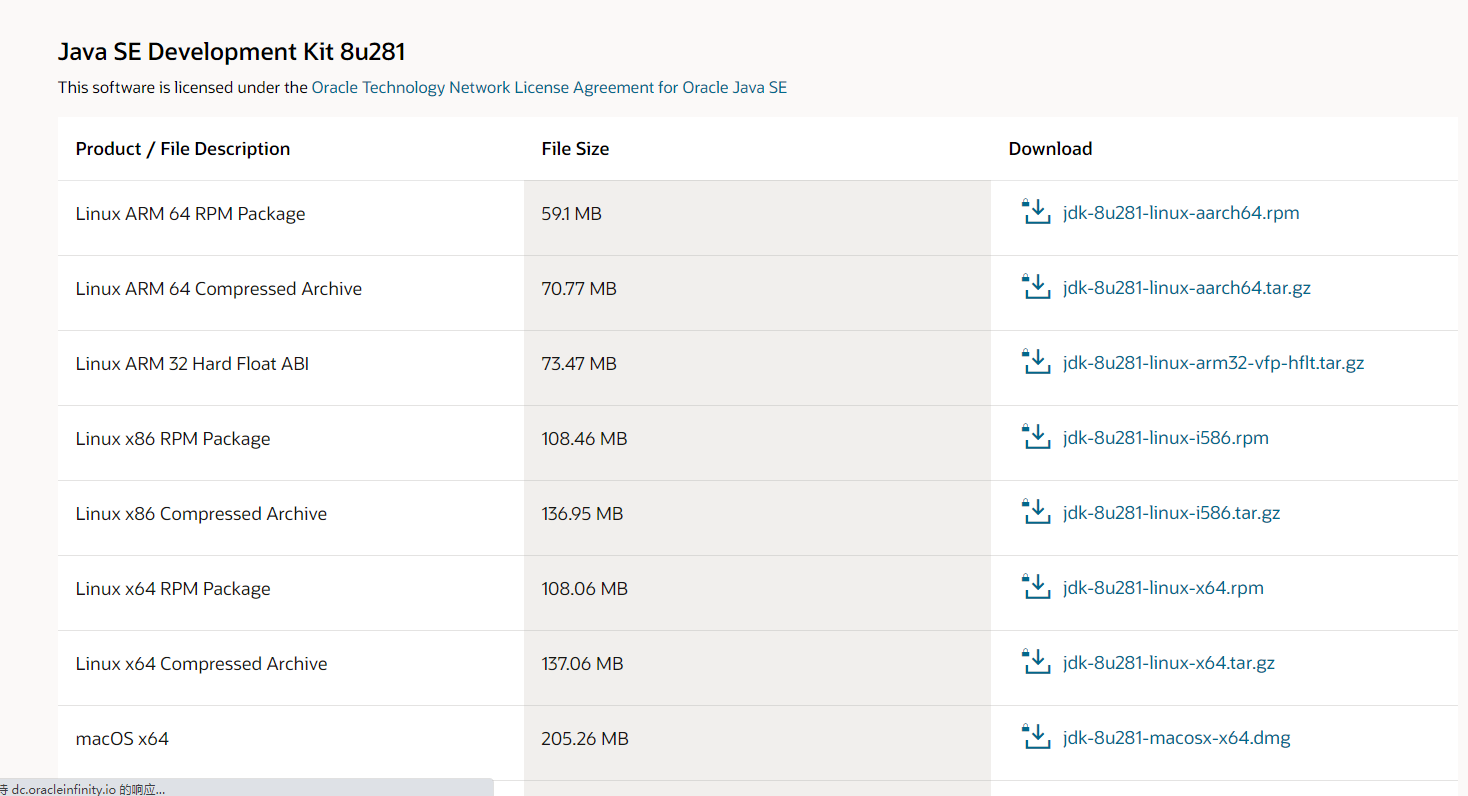
Task: Click download icon for arm32-vfp-hflt archive
Action: coord(1036,362)
